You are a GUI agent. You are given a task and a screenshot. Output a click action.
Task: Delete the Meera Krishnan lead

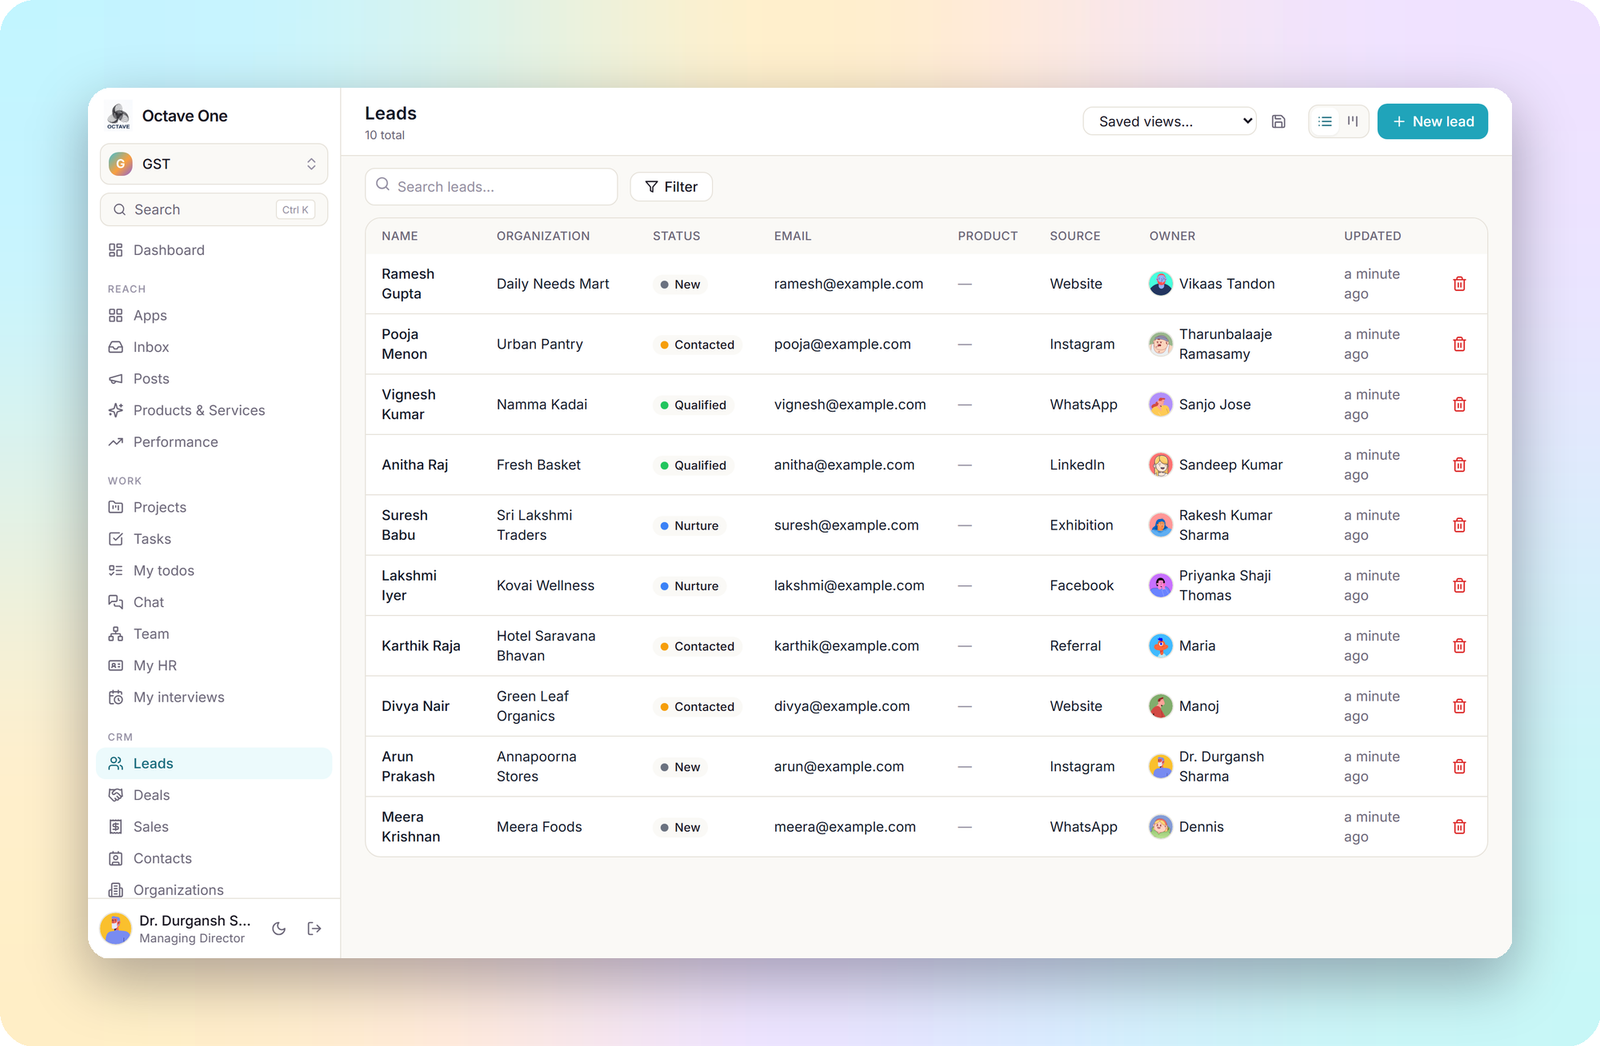point(1459,827)
